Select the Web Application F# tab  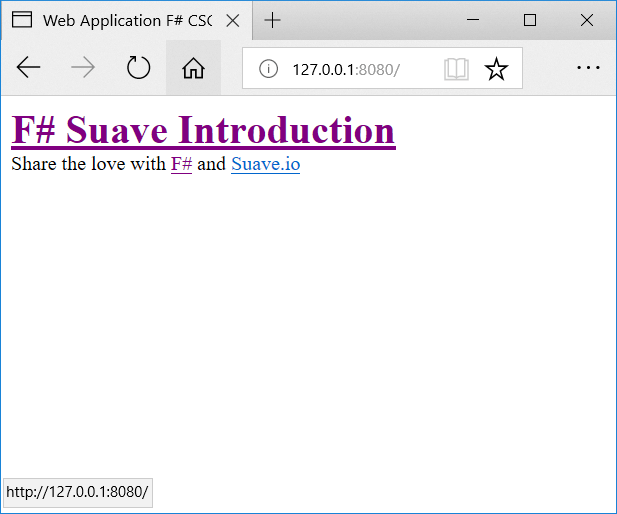(127, 20)
